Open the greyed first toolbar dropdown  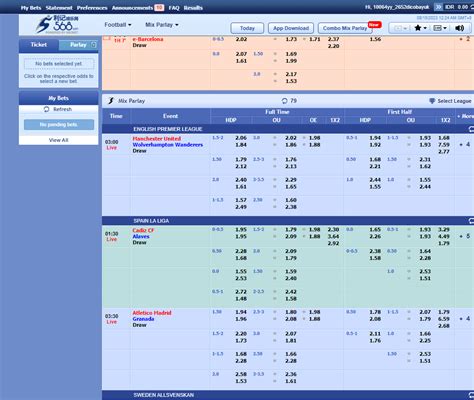tap(401, 28)
